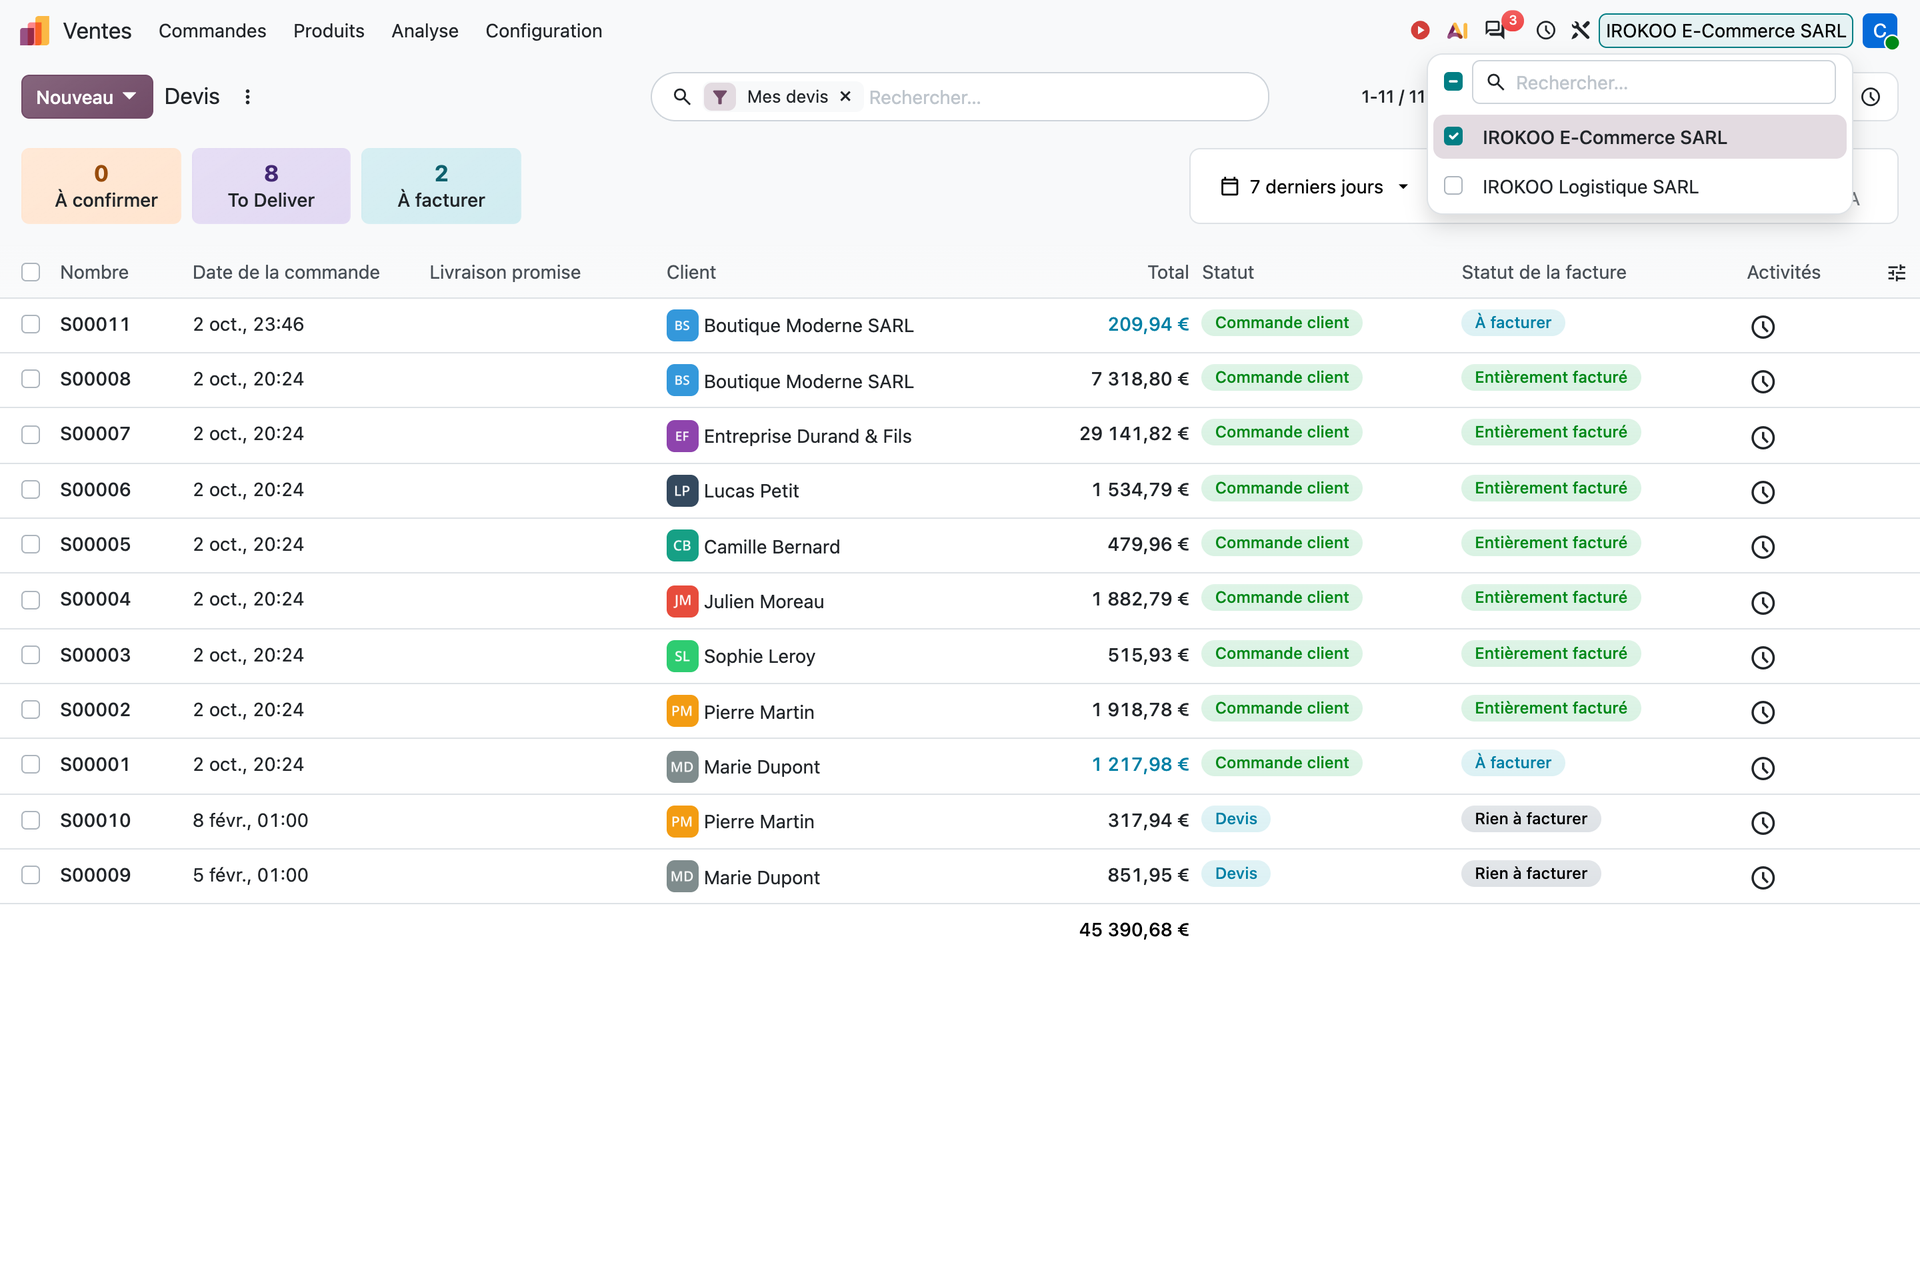Remove the Mes devis filter with x

click(x=845, y=97)
